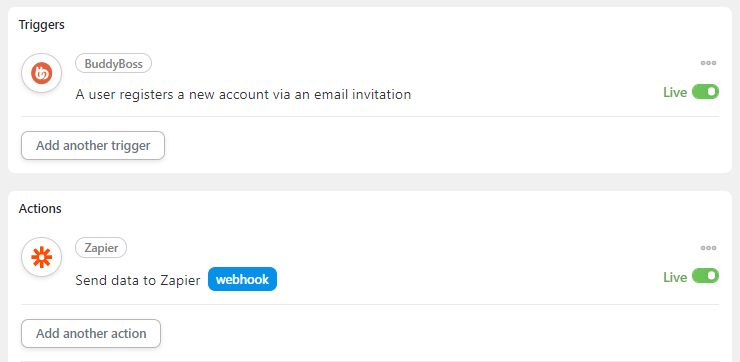Select the BuddyBoss integration label pill
The width and height of the screenshot is (740, 362).
113,63
